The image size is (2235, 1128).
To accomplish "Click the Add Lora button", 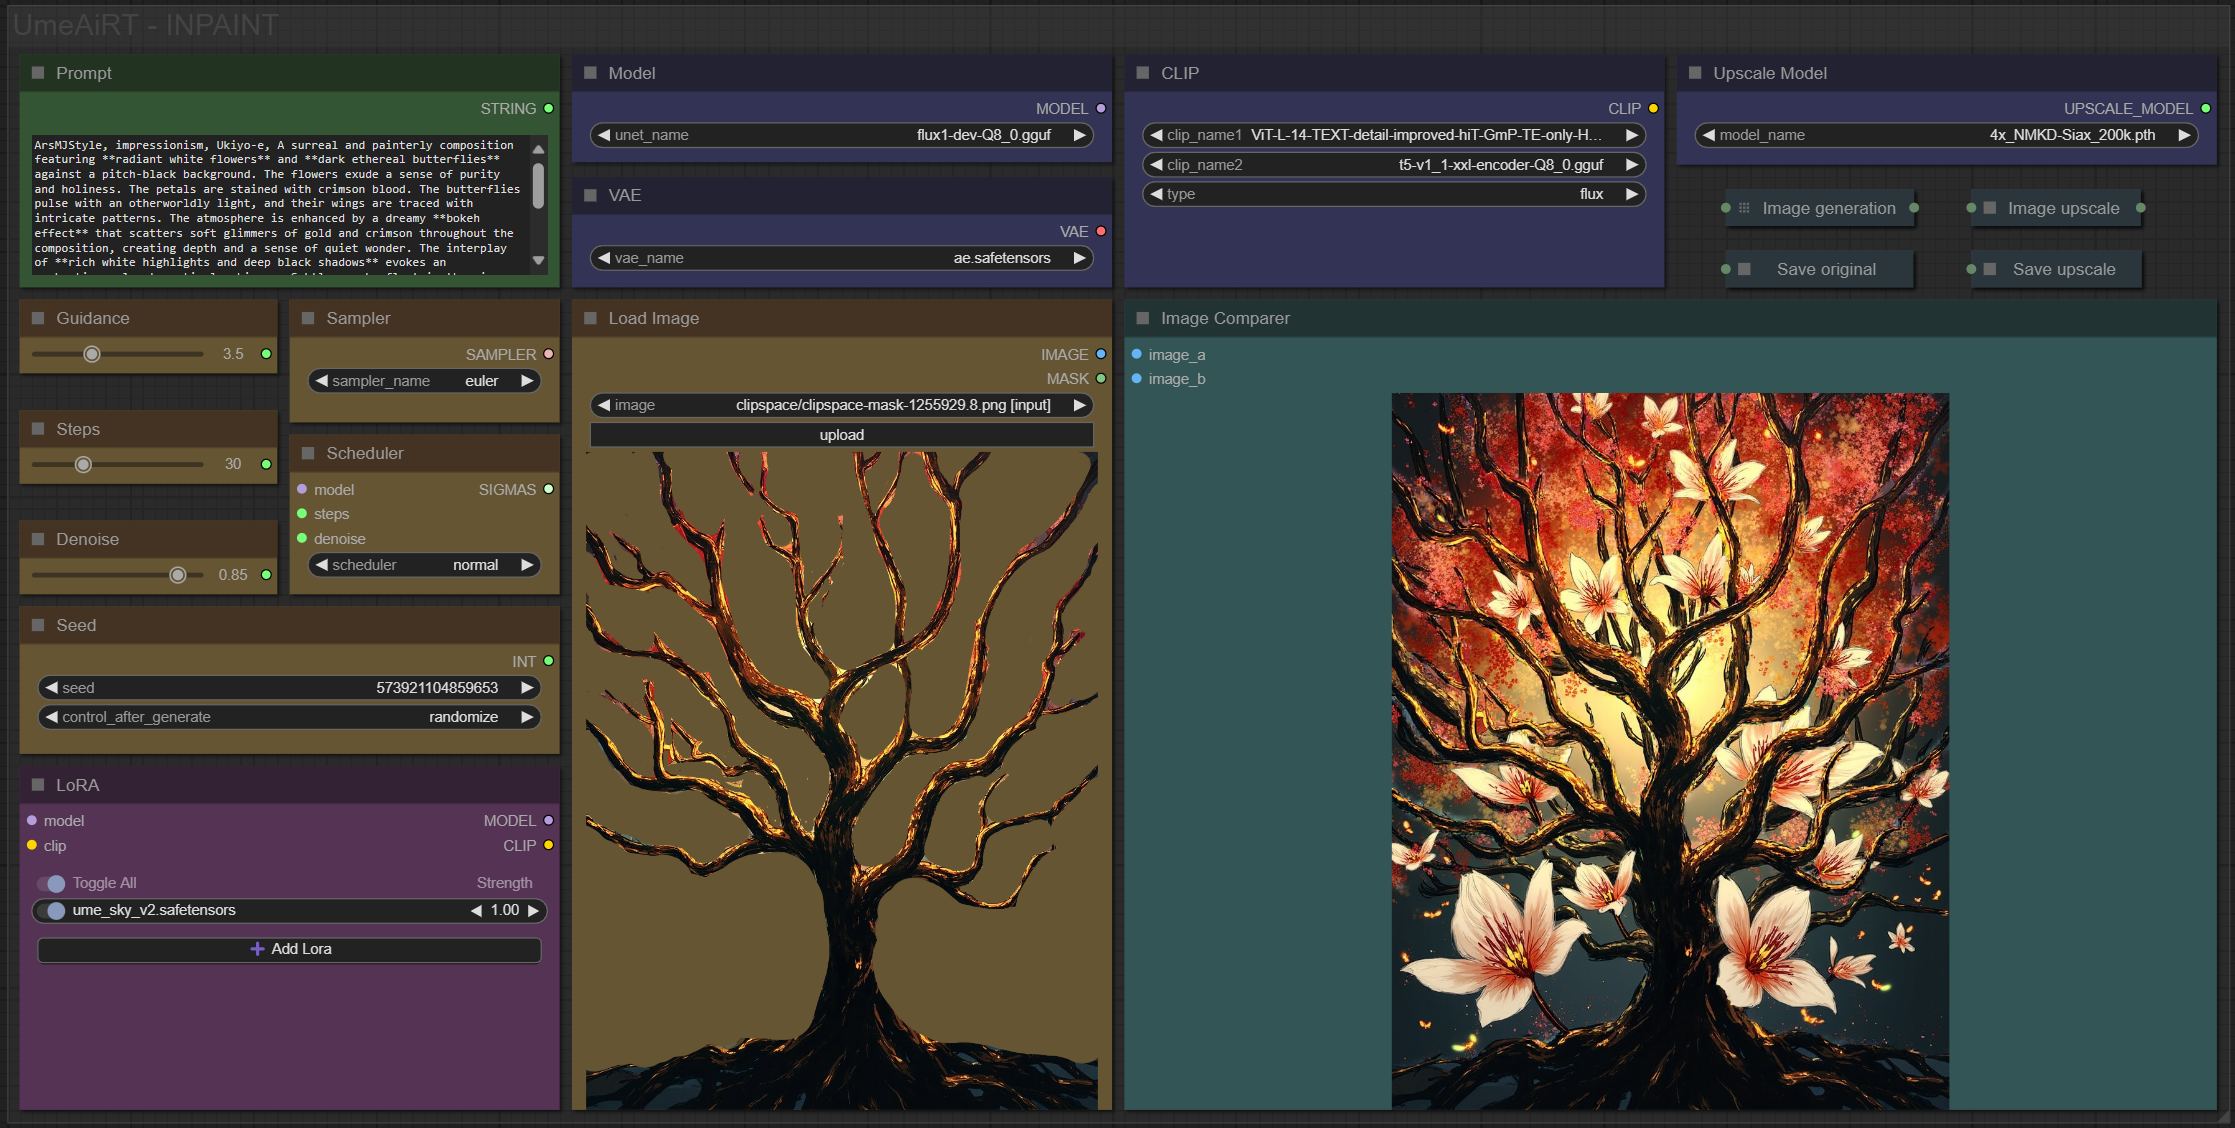I will point(290,949).
